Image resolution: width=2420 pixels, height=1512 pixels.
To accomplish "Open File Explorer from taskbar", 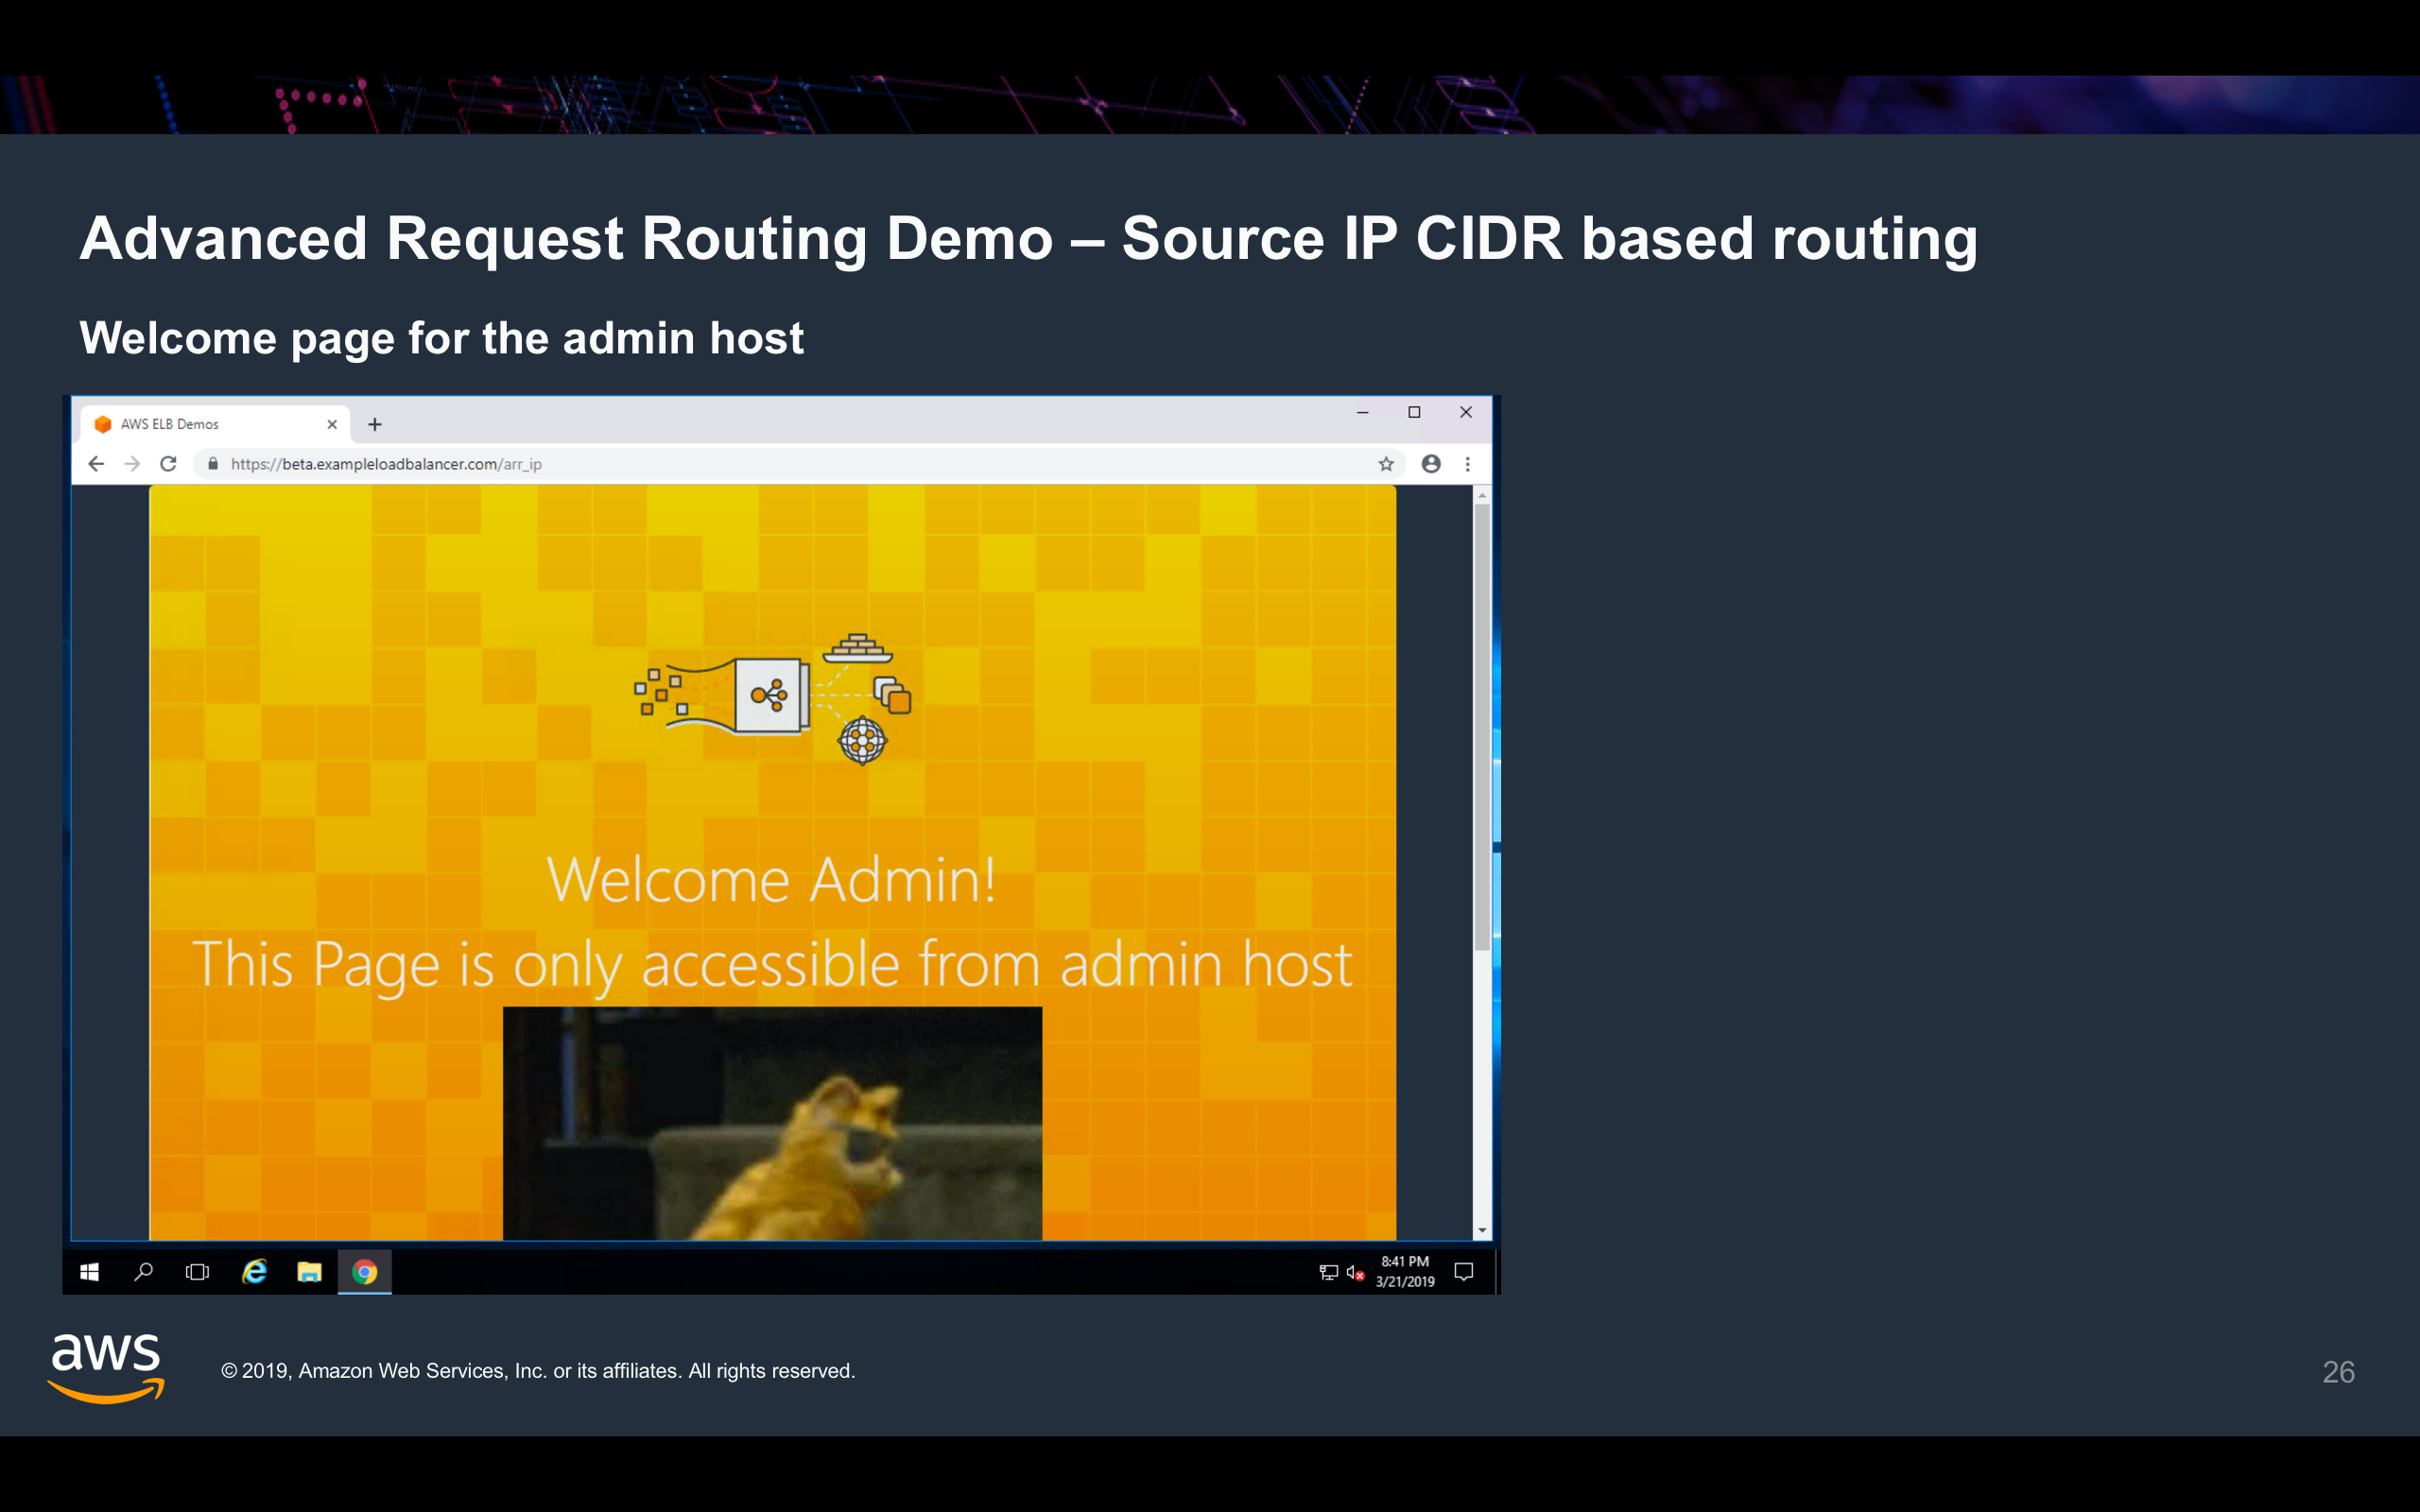I will [309, 1272].
